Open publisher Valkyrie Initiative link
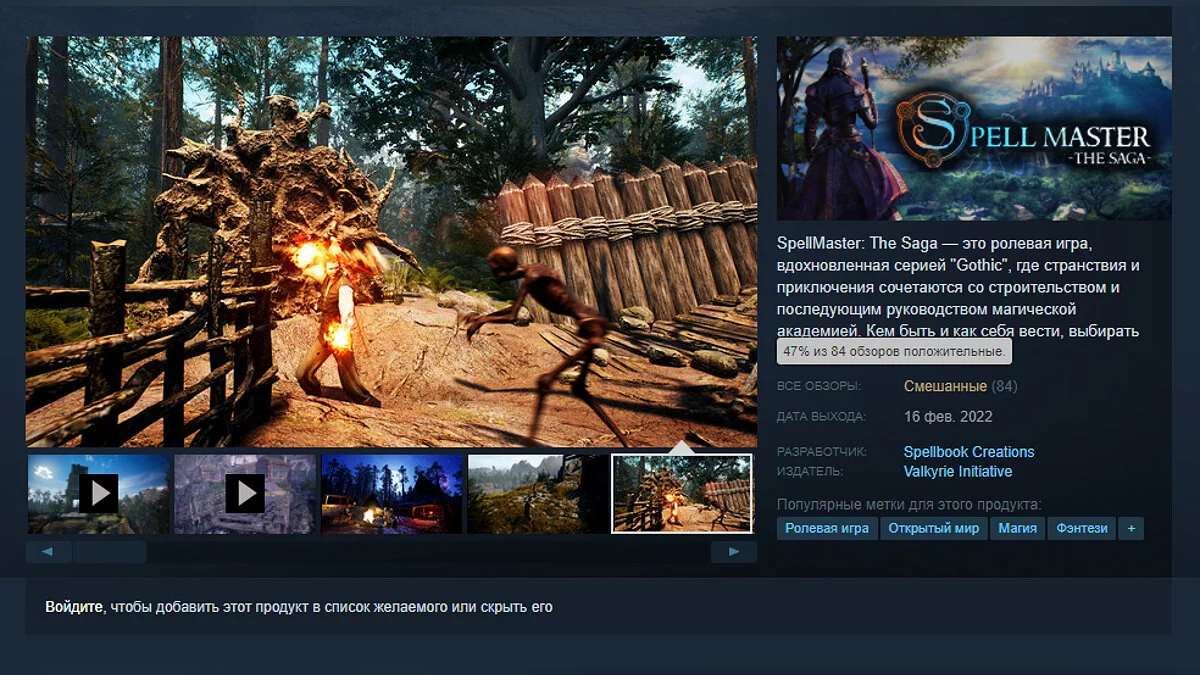 [958, 471]
